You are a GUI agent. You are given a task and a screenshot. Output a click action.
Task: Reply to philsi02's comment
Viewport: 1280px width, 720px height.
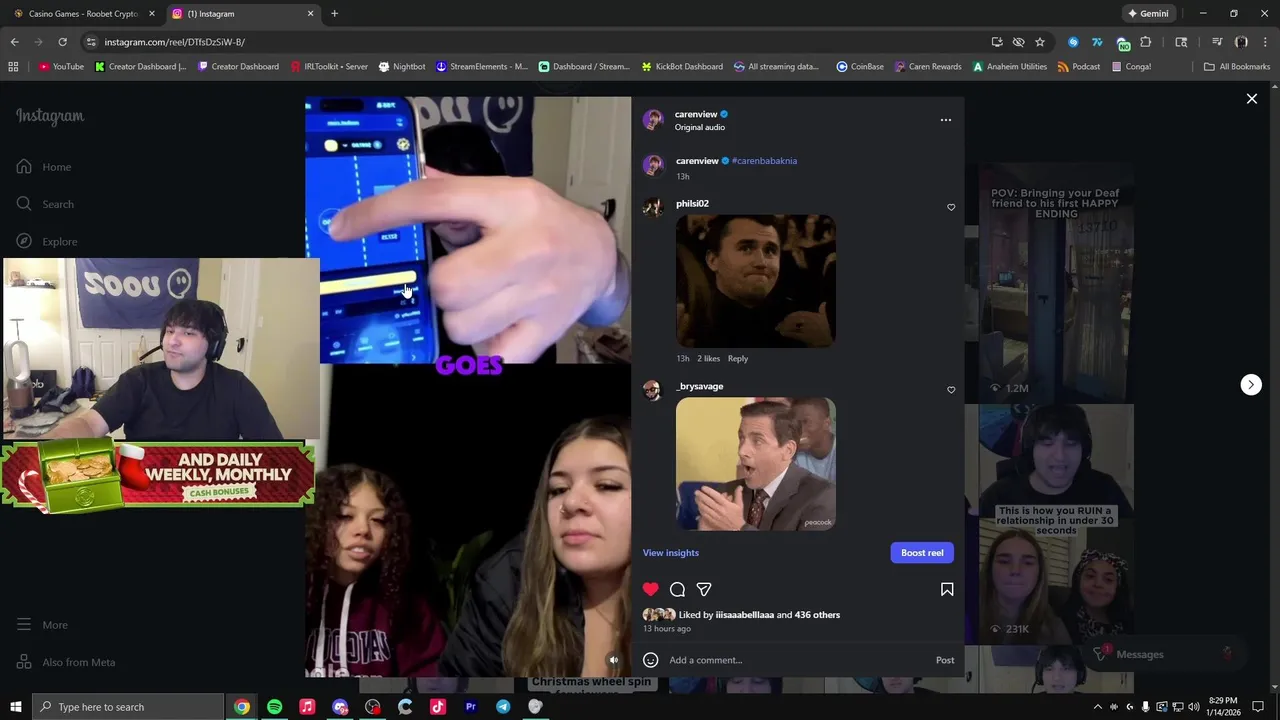pos(738,358)
